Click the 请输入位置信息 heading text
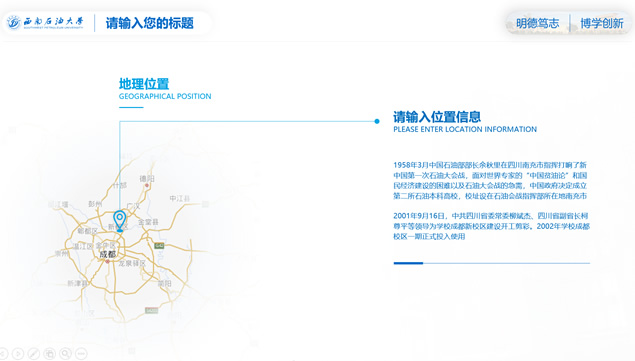Screen dimensions: 635x361 point(437,117)
